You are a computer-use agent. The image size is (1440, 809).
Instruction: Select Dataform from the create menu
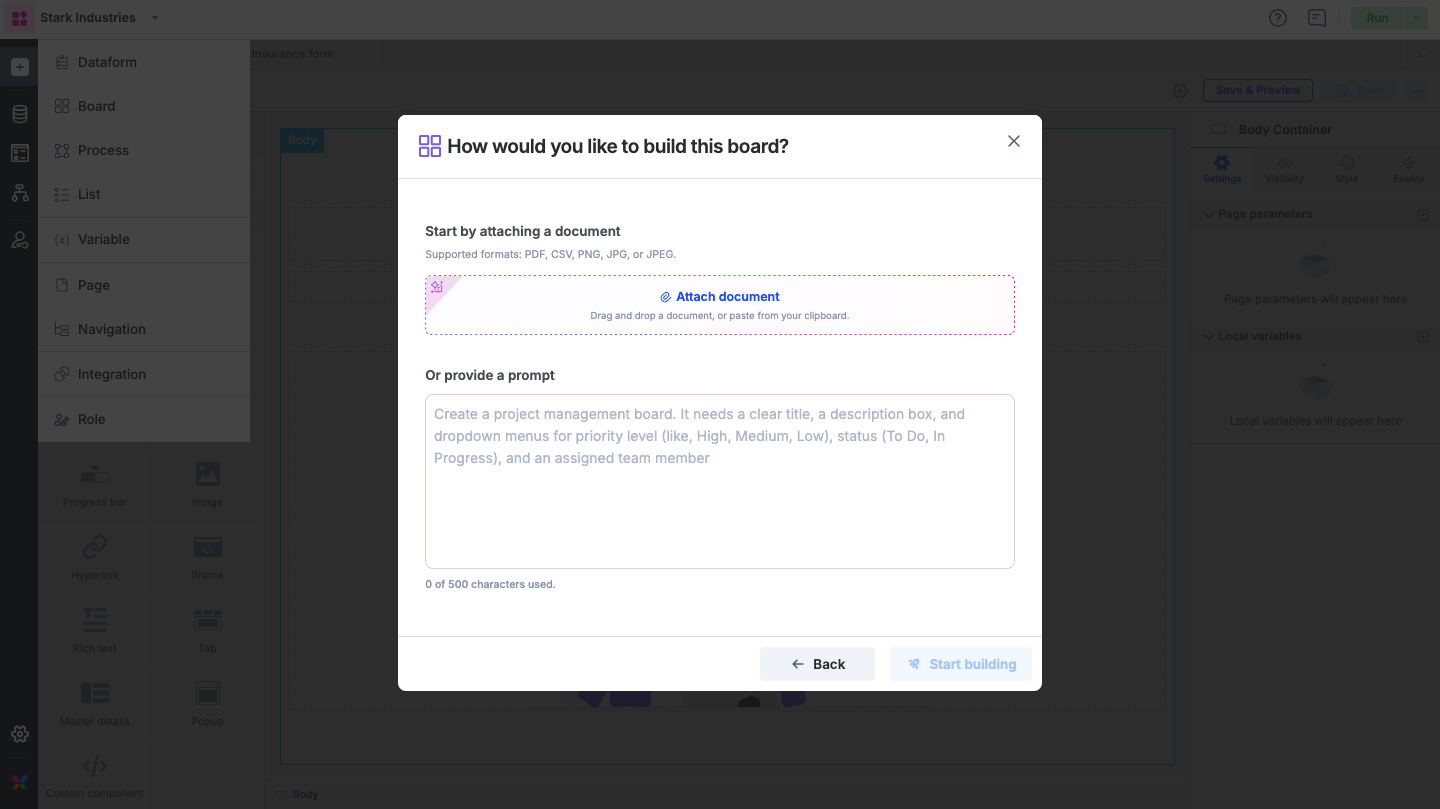pos(107,62)
